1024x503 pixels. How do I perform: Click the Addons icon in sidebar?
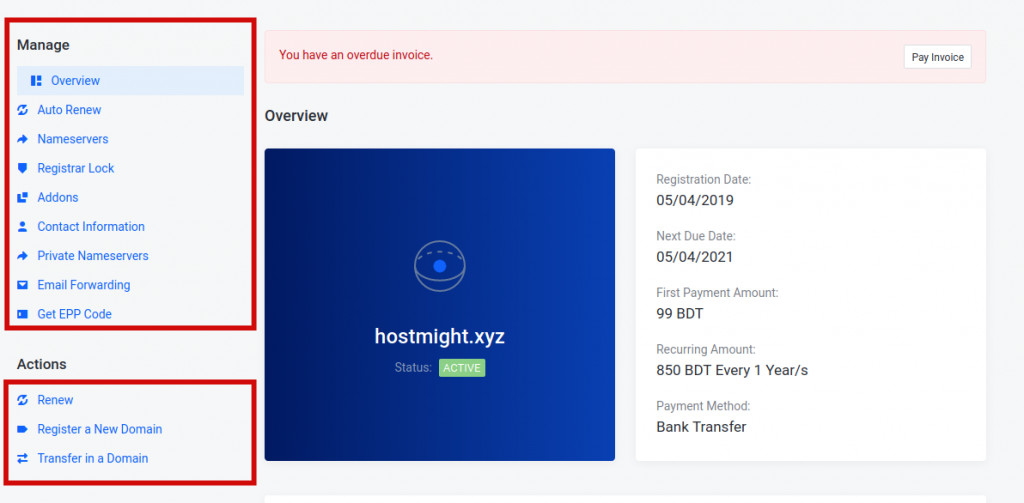point(23,197)
